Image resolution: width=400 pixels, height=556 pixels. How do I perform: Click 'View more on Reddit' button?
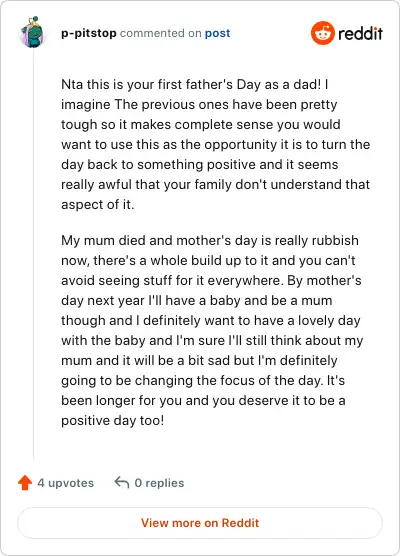coord(200,523)
